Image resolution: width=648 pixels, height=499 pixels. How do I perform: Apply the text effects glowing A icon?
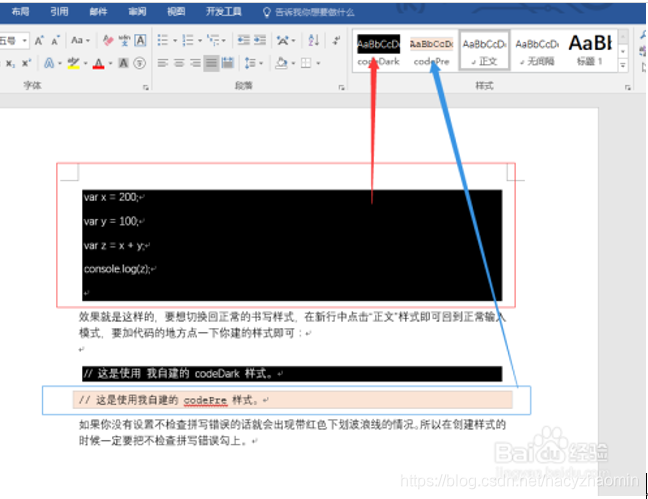(x=49, y=63)
